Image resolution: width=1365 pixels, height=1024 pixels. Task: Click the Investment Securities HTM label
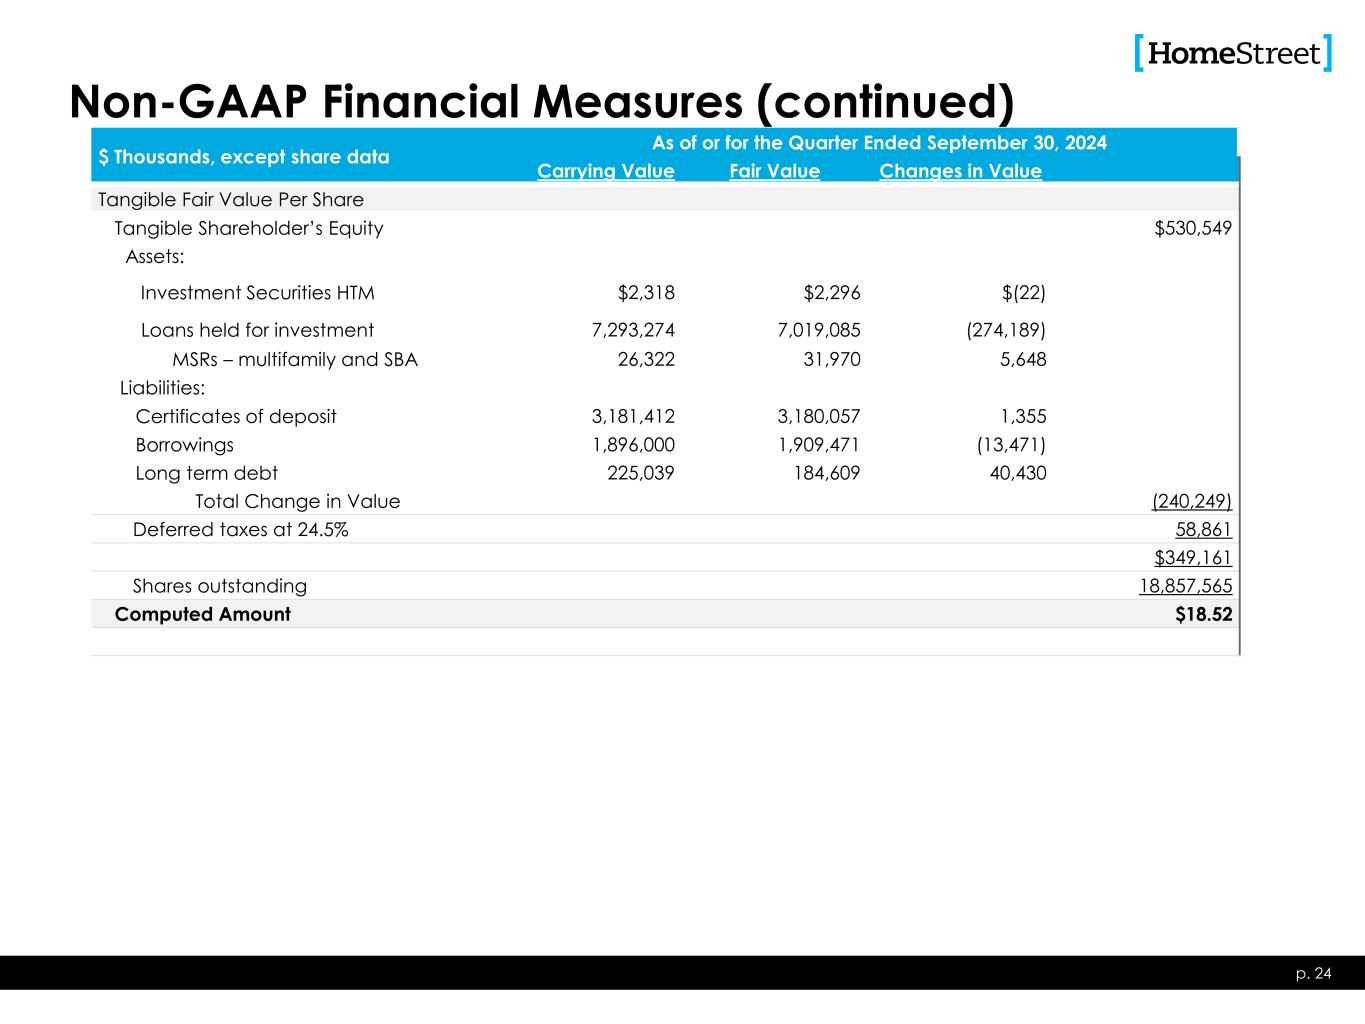[x=257, y=293]
